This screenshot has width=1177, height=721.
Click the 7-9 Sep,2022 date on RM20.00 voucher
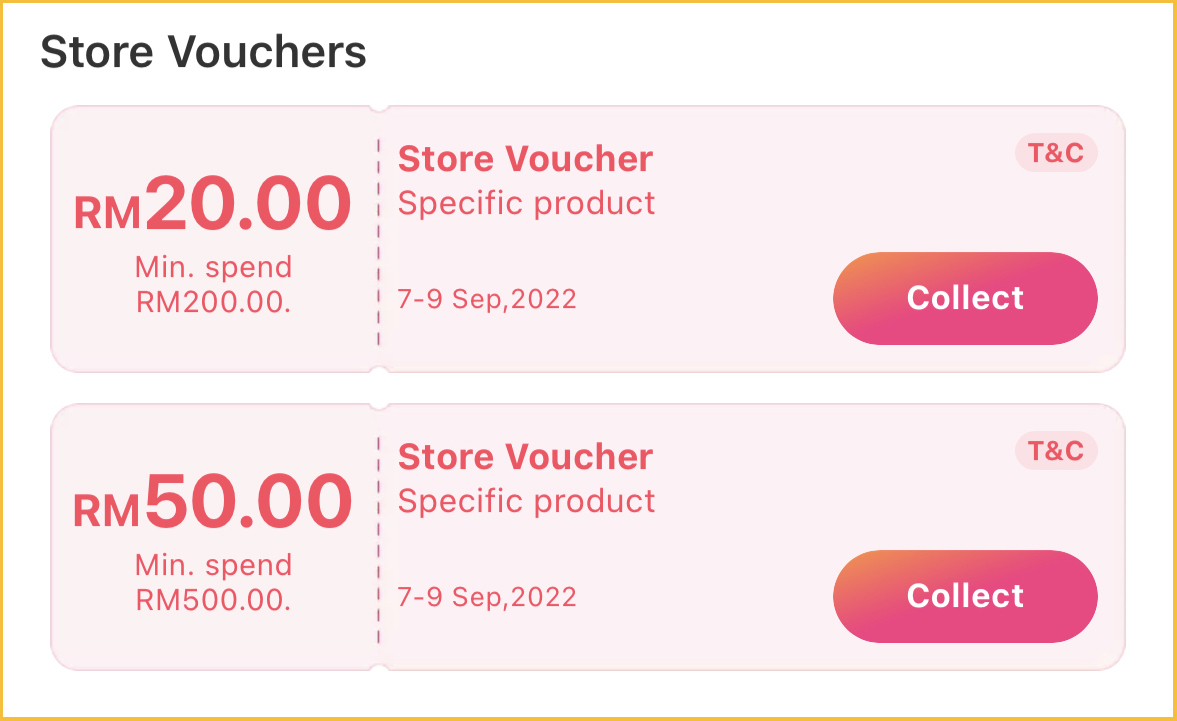coord(487,299)
